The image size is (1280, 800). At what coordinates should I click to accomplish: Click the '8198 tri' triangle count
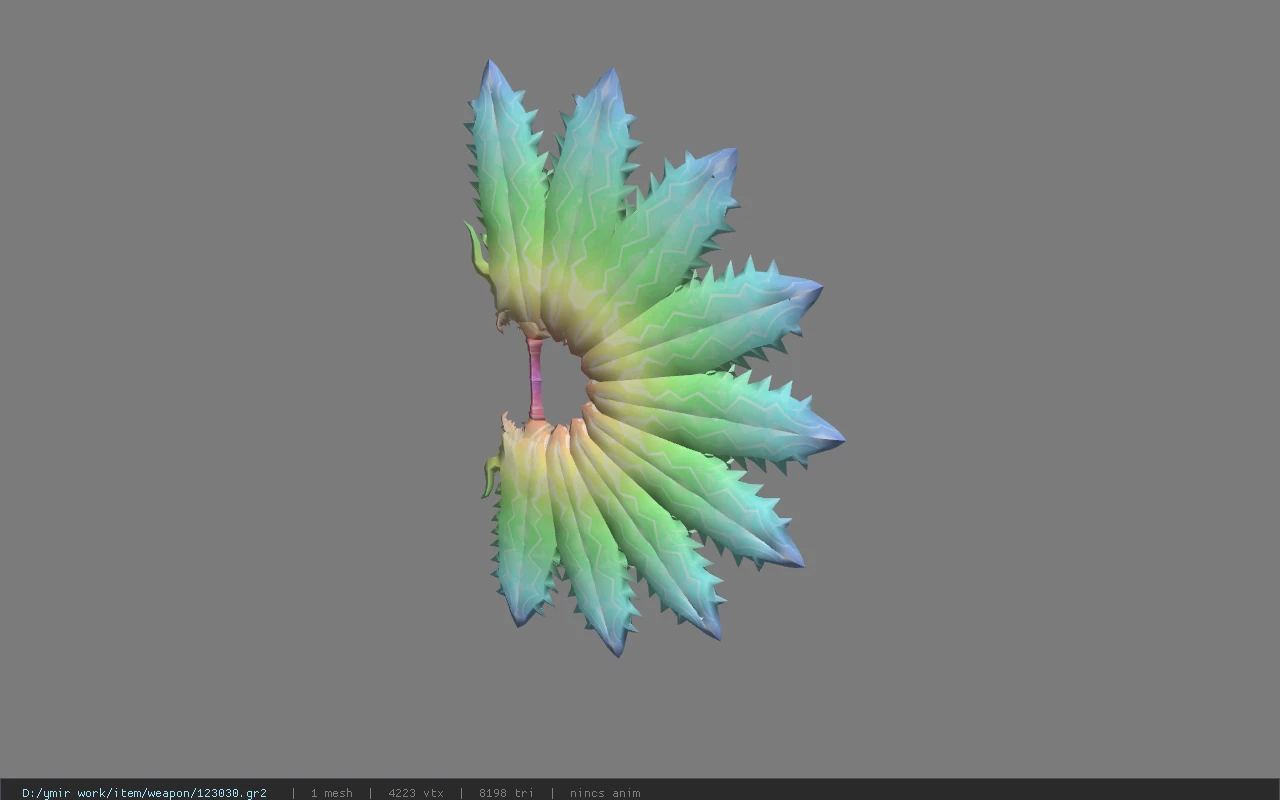point(506,793)
